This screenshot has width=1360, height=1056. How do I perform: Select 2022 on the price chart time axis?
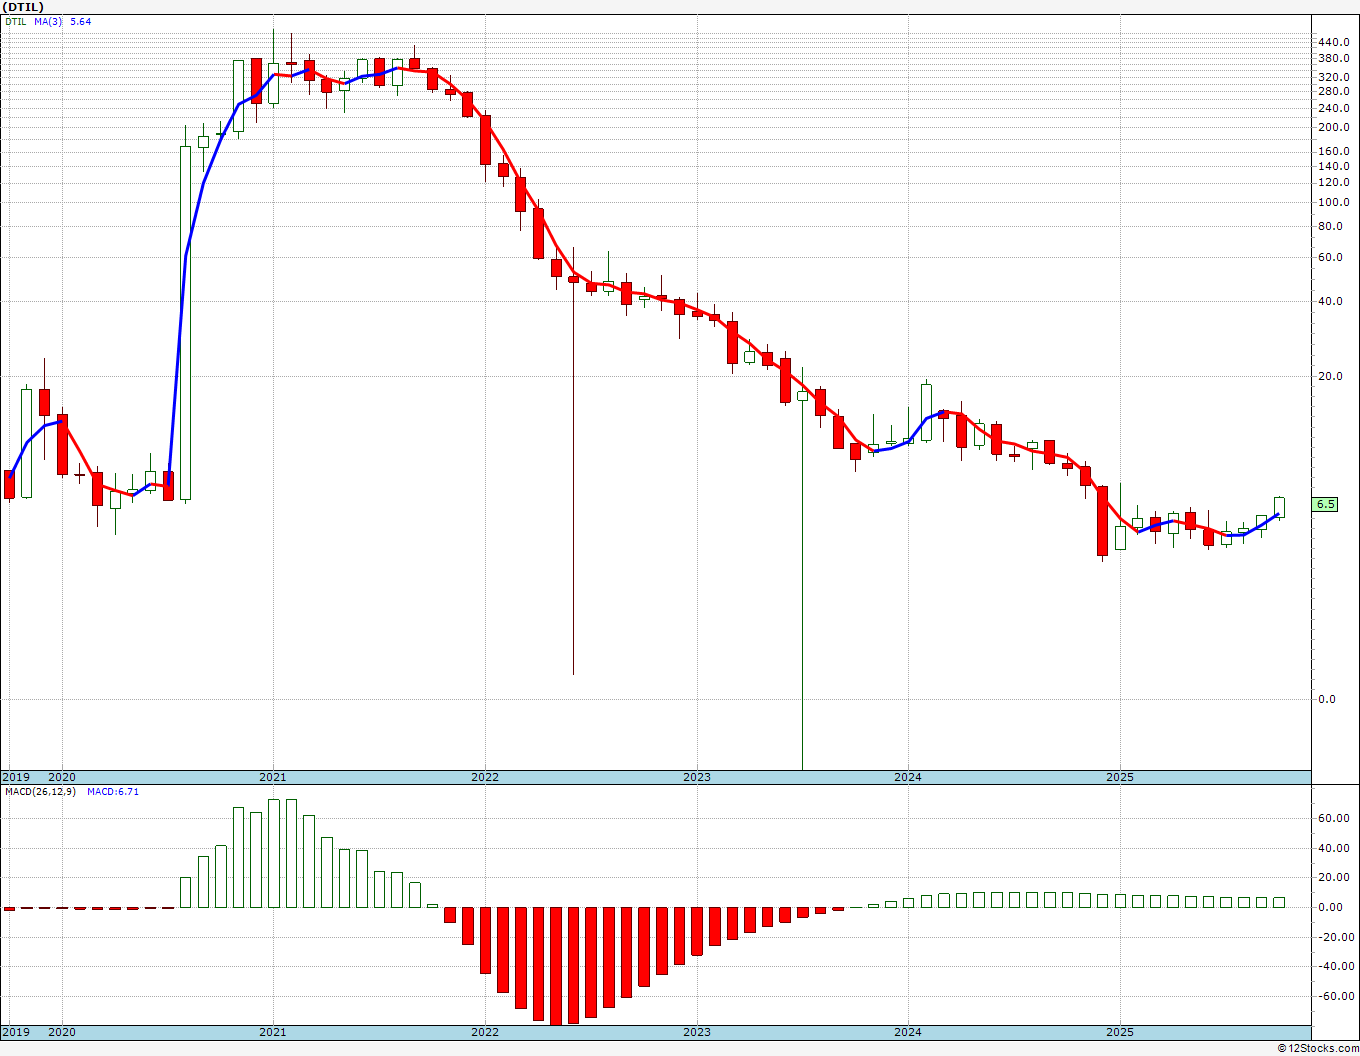click(x=485, y=777)
